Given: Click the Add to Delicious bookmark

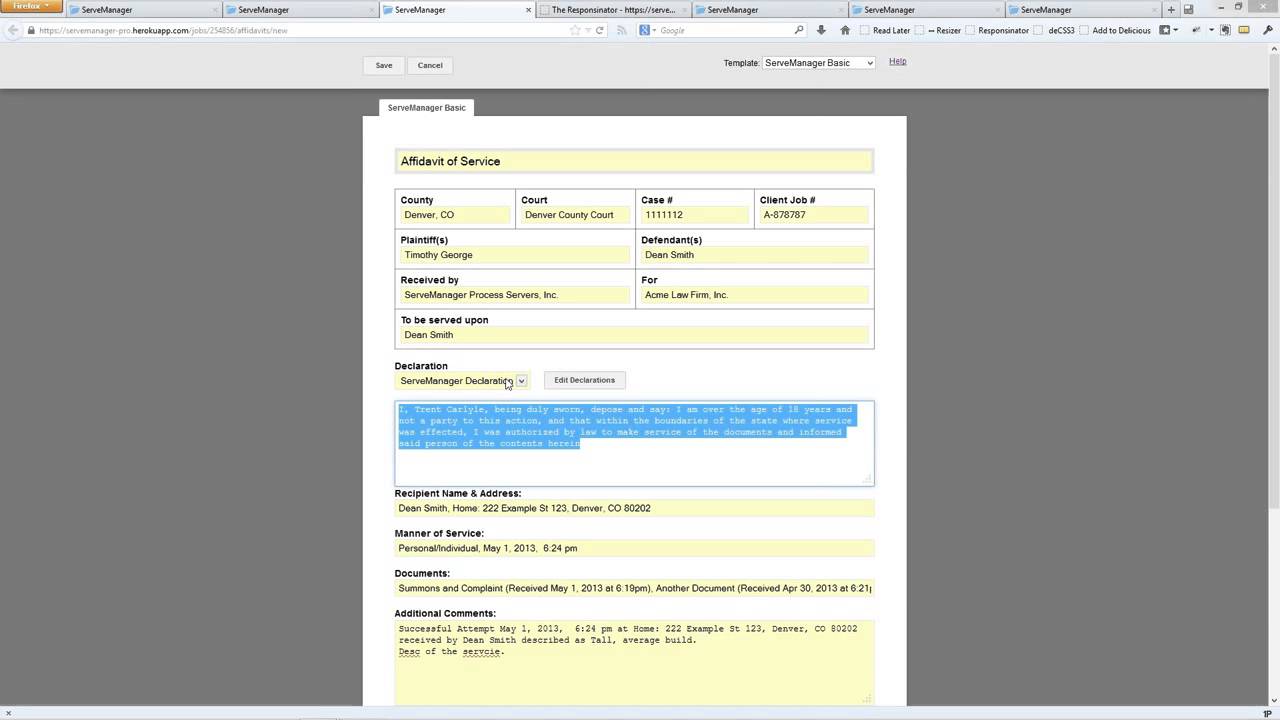Looking at the screenshot, I should pyautogui.click(x=1115, y=30).
